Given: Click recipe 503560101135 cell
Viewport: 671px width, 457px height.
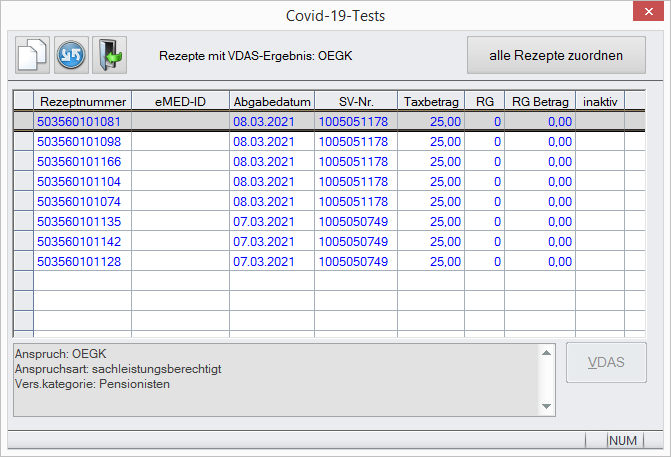Looking at the screenshot, I should [x=82, y=221].
